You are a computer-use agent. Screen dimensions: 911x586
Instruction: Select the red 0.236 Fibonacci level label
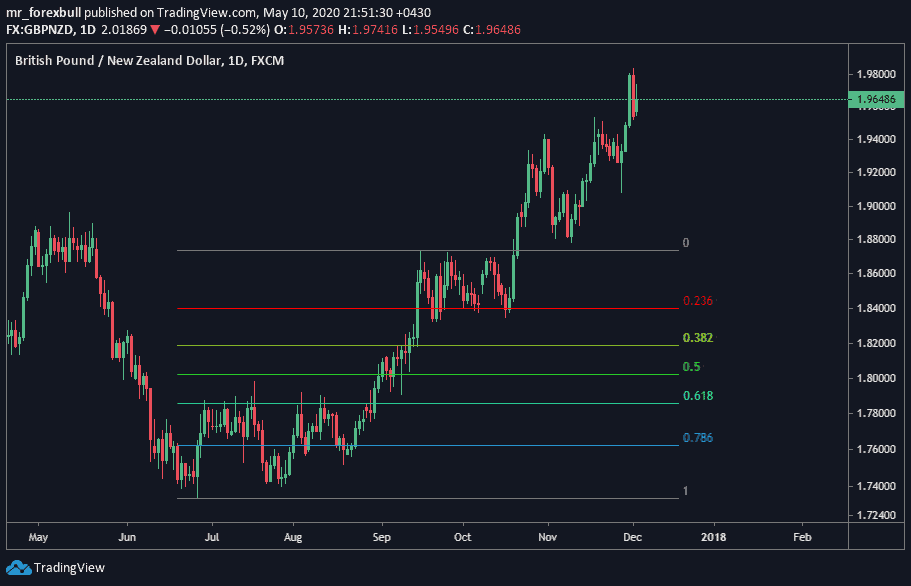697,300
